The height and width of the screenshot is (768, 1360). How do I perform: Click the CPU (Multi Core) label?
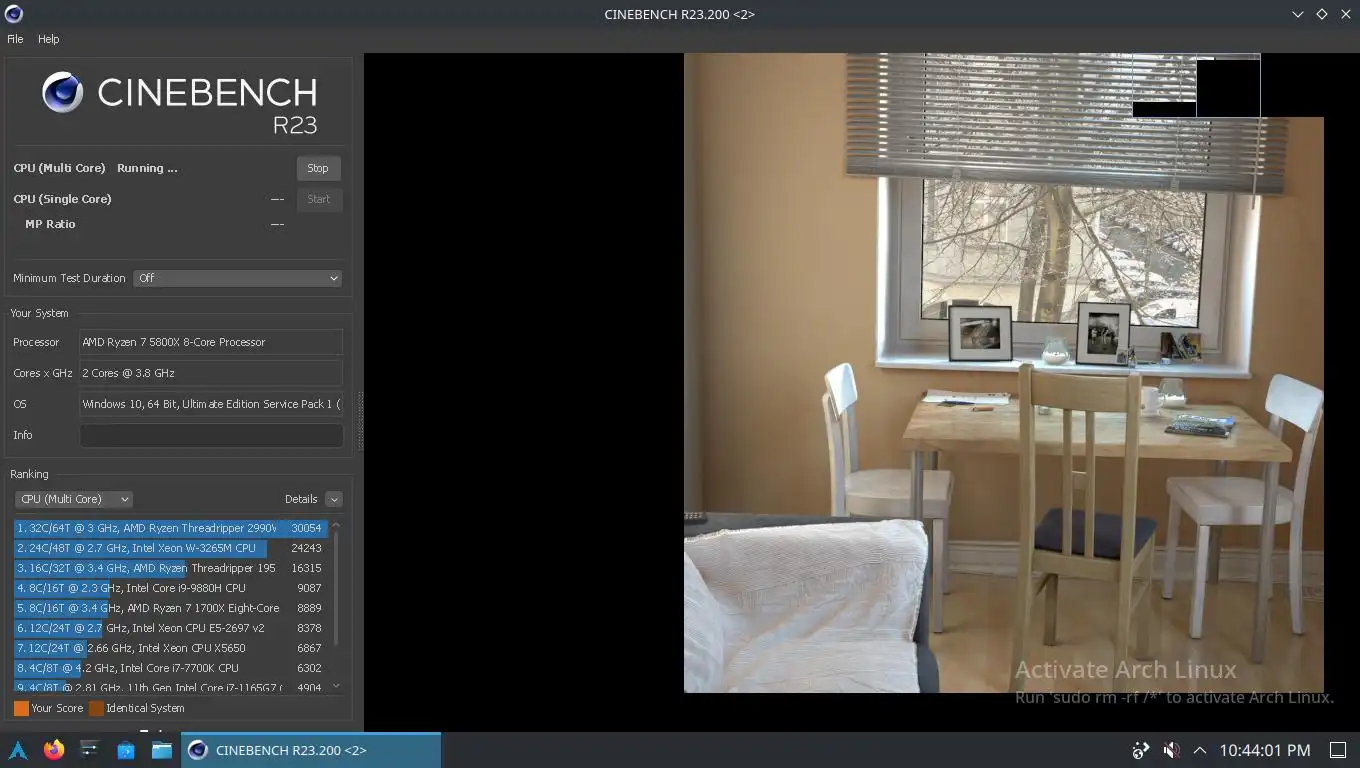pyautogui.click(x=59, y=168)
